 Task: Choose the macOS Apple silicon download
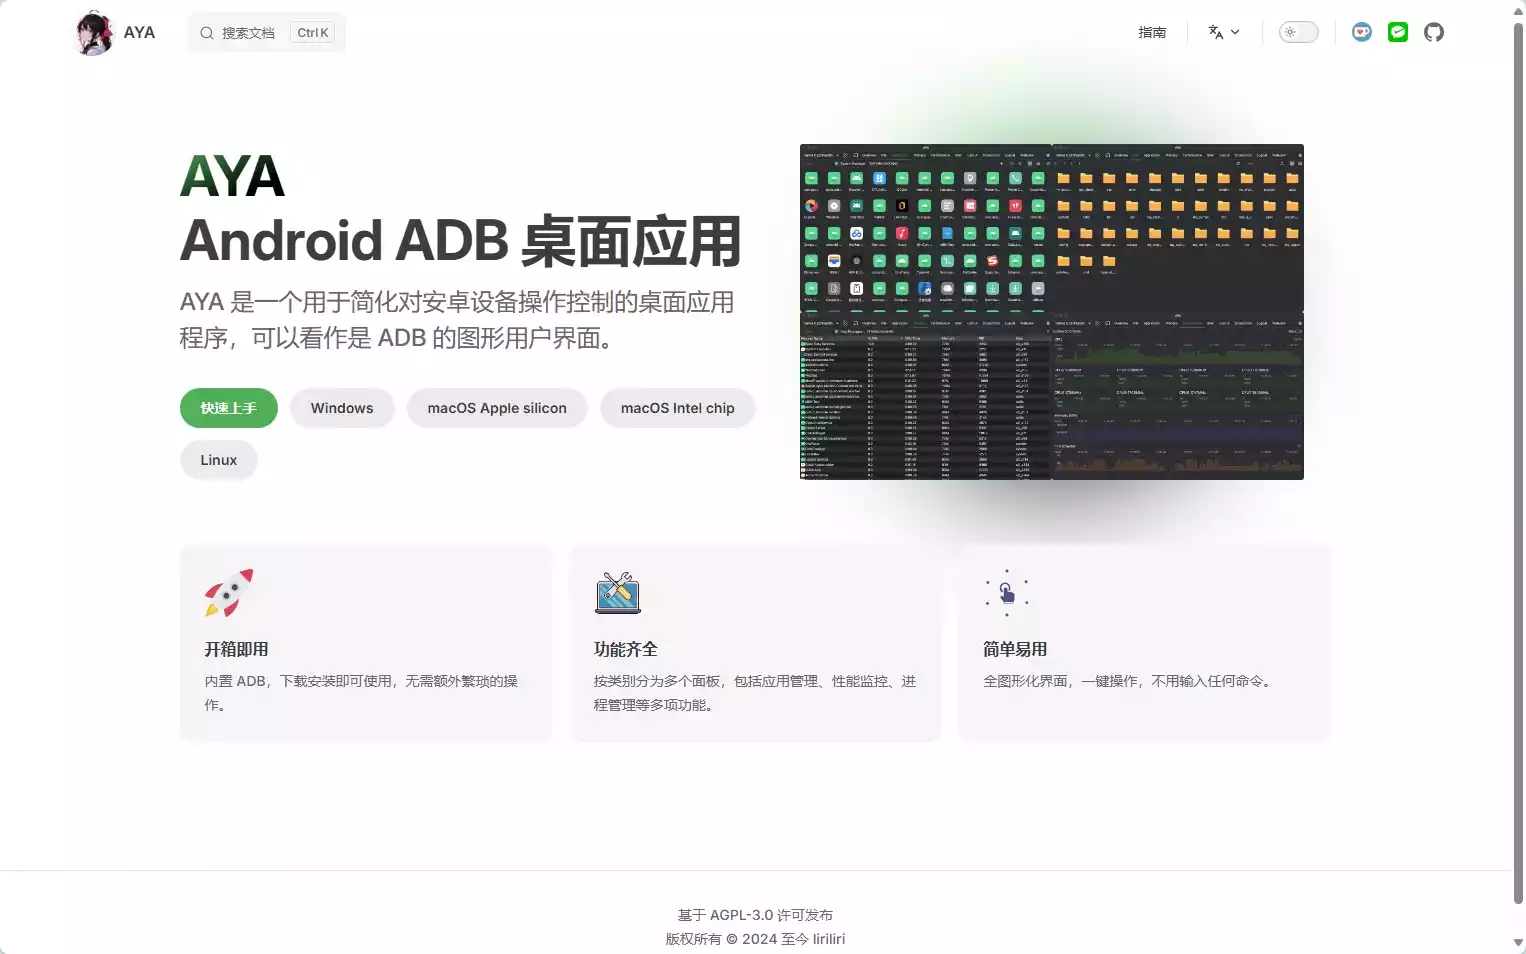pos(497,408)
